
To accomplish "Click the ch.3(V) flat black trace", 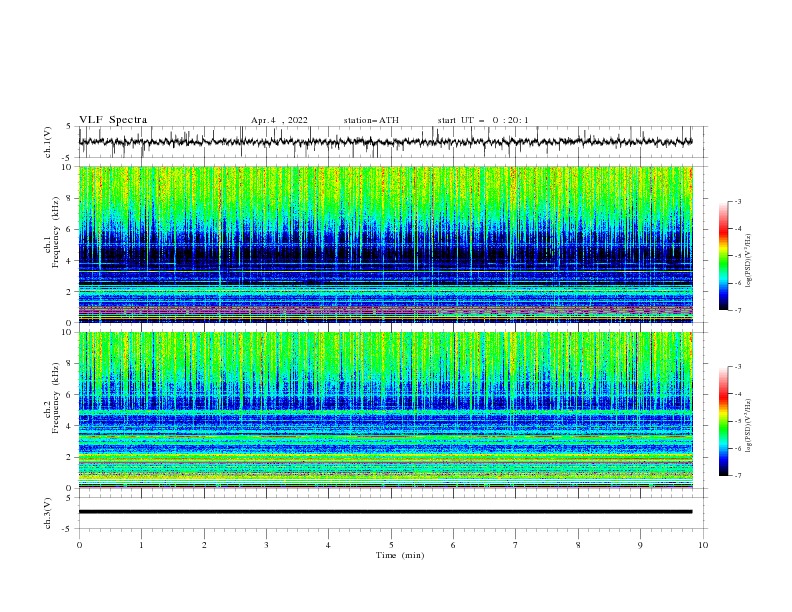I will click(x=385, y=512).
